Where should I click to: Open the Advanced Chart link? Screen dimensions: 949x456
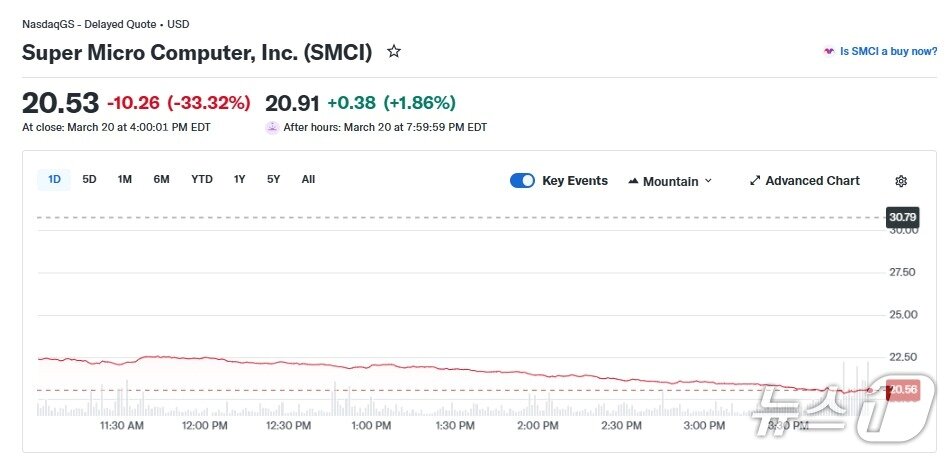tap(812, 181)
